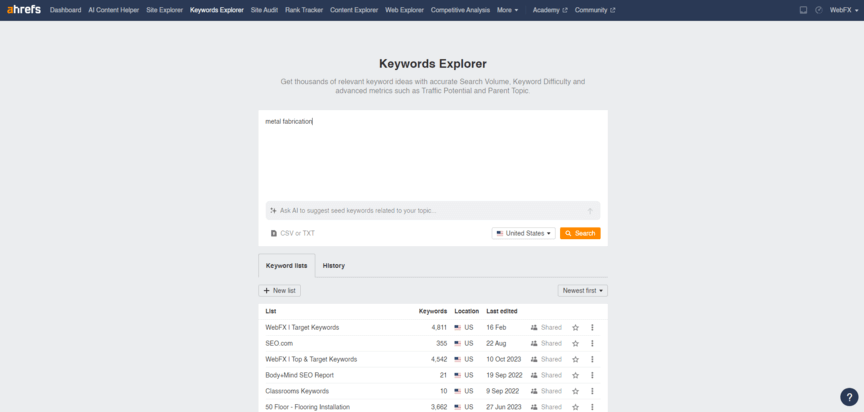
Task: Star the WebFX I Top & Target Keywords list
Action: point(575,359)
